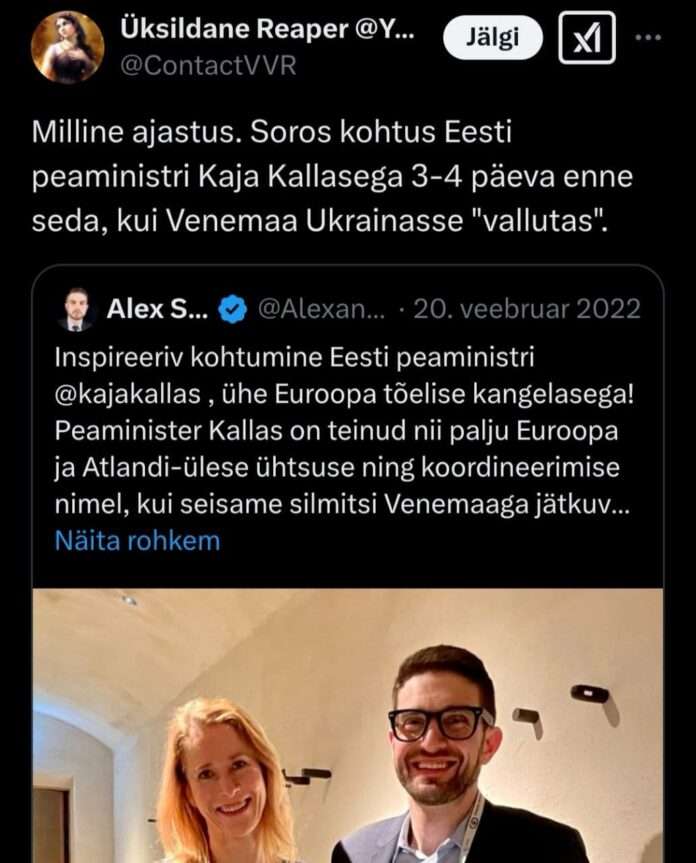The image size is (696, 863).
Task: Open the Grok xI icon
Action: [587, 37]
